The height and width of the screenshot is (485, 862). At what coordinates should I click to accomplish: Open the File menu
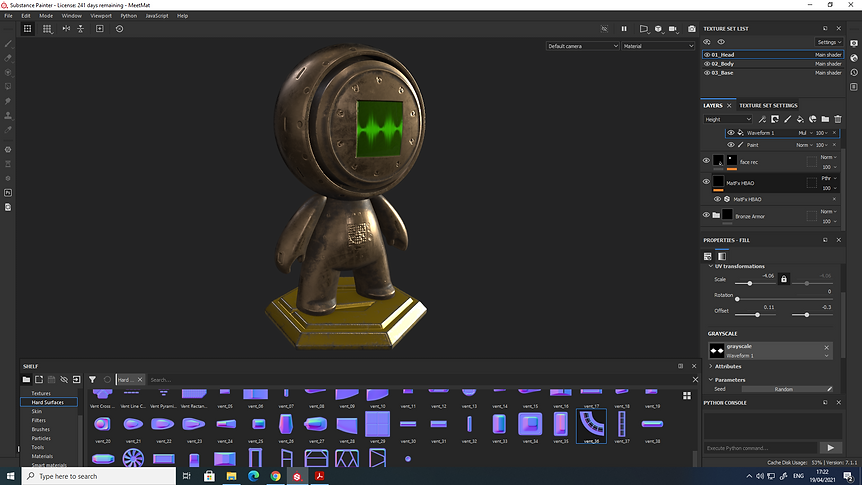point(8,16)
